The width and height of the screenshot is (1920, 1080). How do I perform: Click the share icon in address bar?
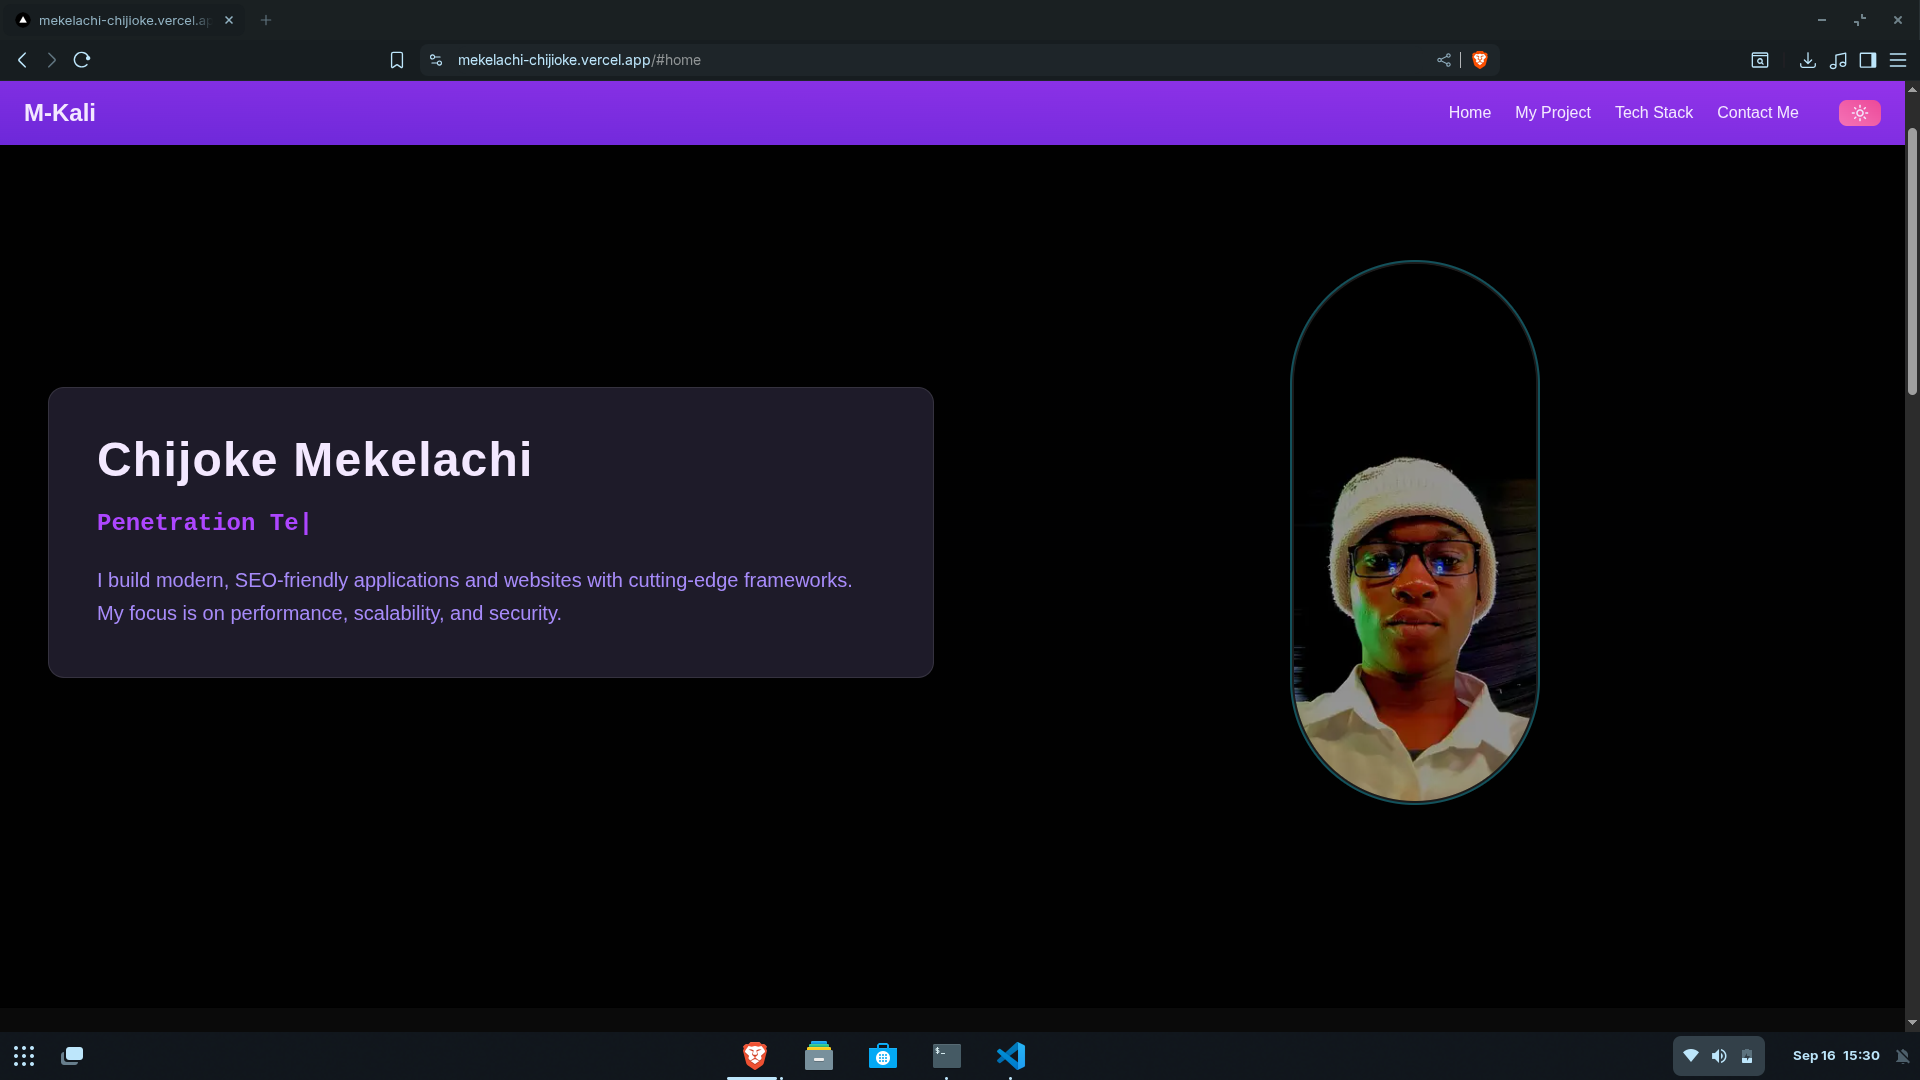click(x=1443, y=60)
